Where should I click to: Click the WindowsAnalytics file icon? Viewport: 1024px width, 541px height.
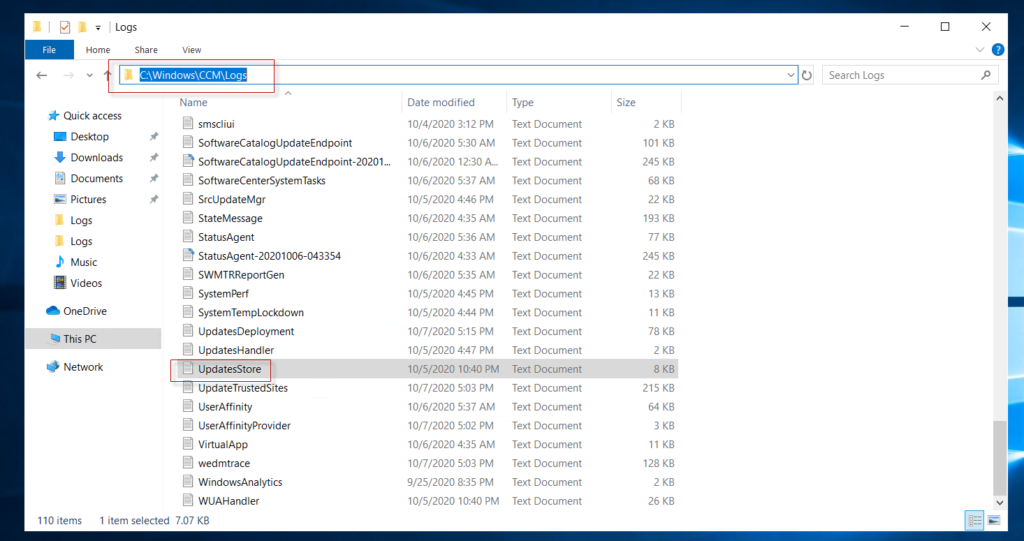(x=188, y=482)
